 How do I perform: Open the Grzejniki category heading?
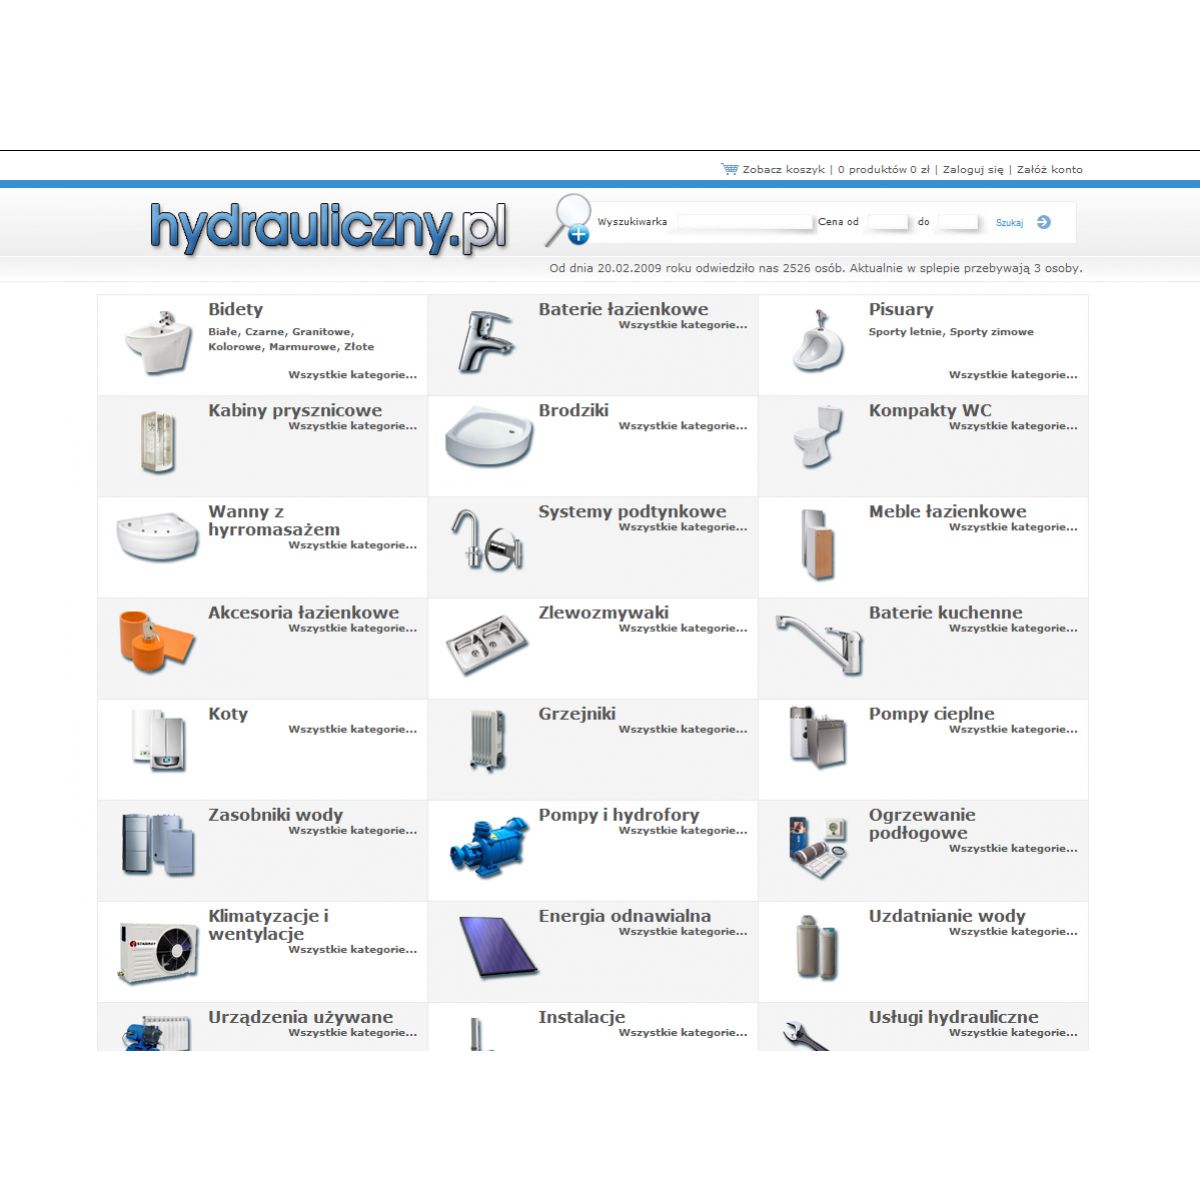pyautogui.click(x=577, y=713)
